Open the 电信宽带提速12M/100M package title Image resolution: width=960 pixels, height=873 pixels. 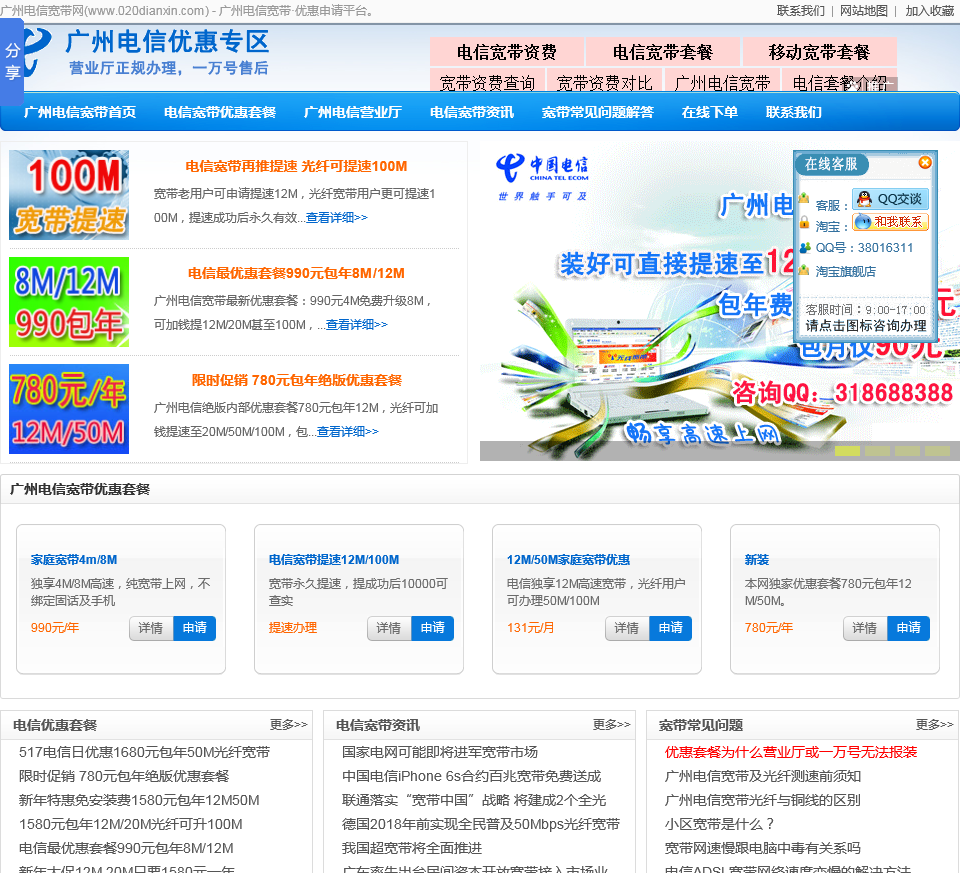click(x=334, y=560)
